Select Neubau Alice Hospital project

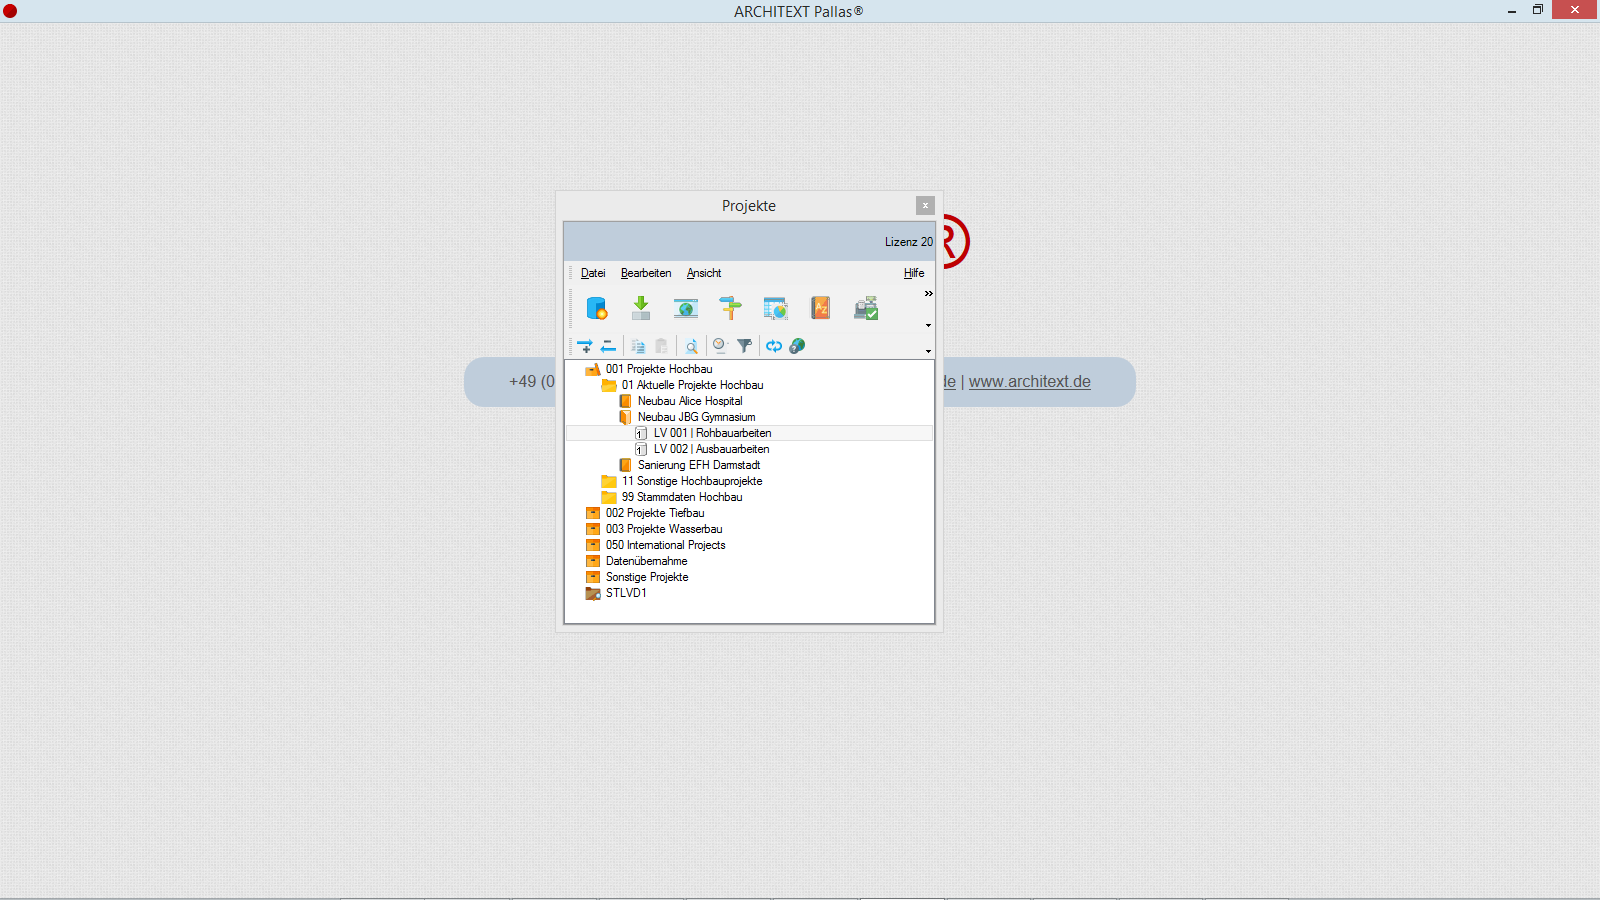[x=690, y=401]
